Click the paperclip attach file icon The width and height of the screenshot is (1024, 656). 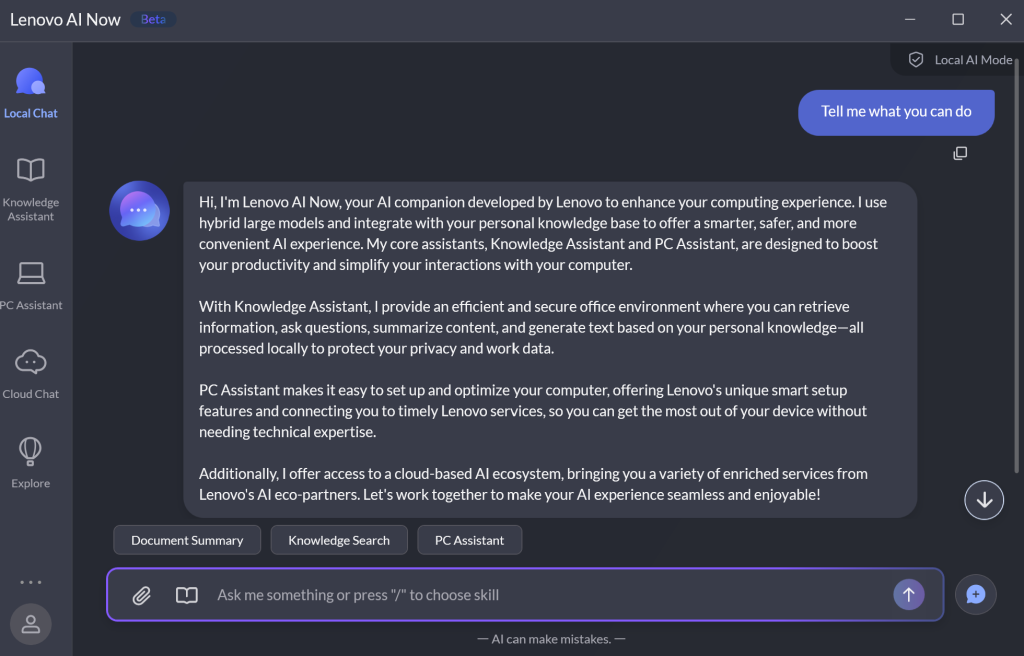tap(142, 595)
